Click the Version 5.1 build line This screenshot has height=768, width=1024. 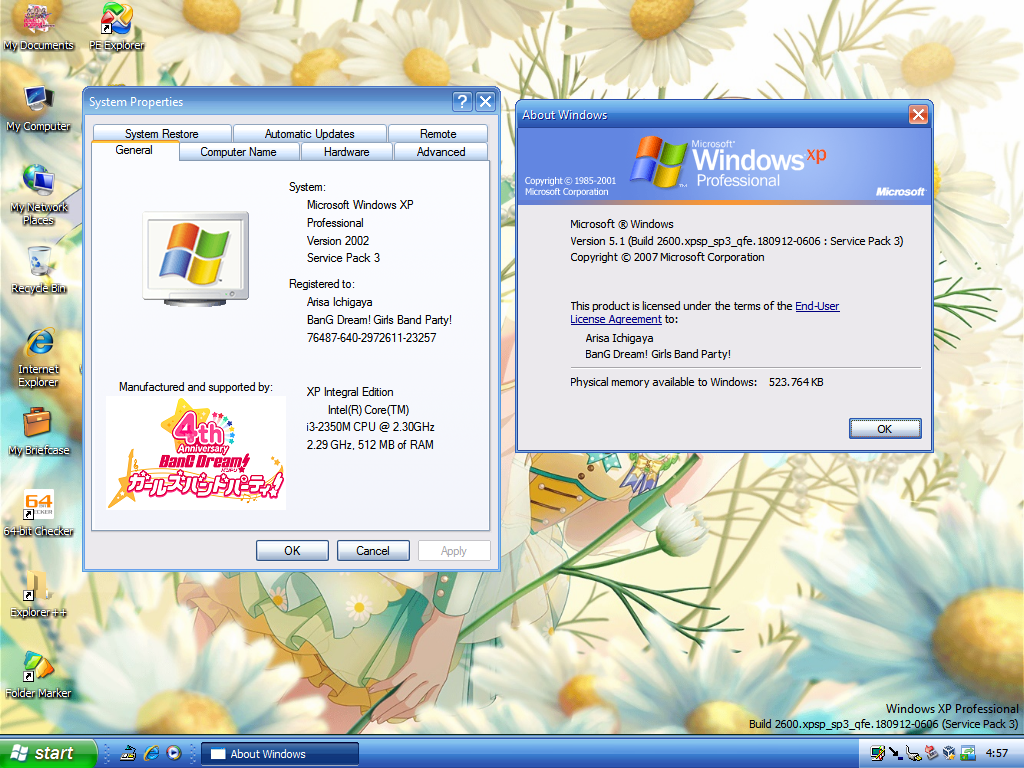coord(737,241)
